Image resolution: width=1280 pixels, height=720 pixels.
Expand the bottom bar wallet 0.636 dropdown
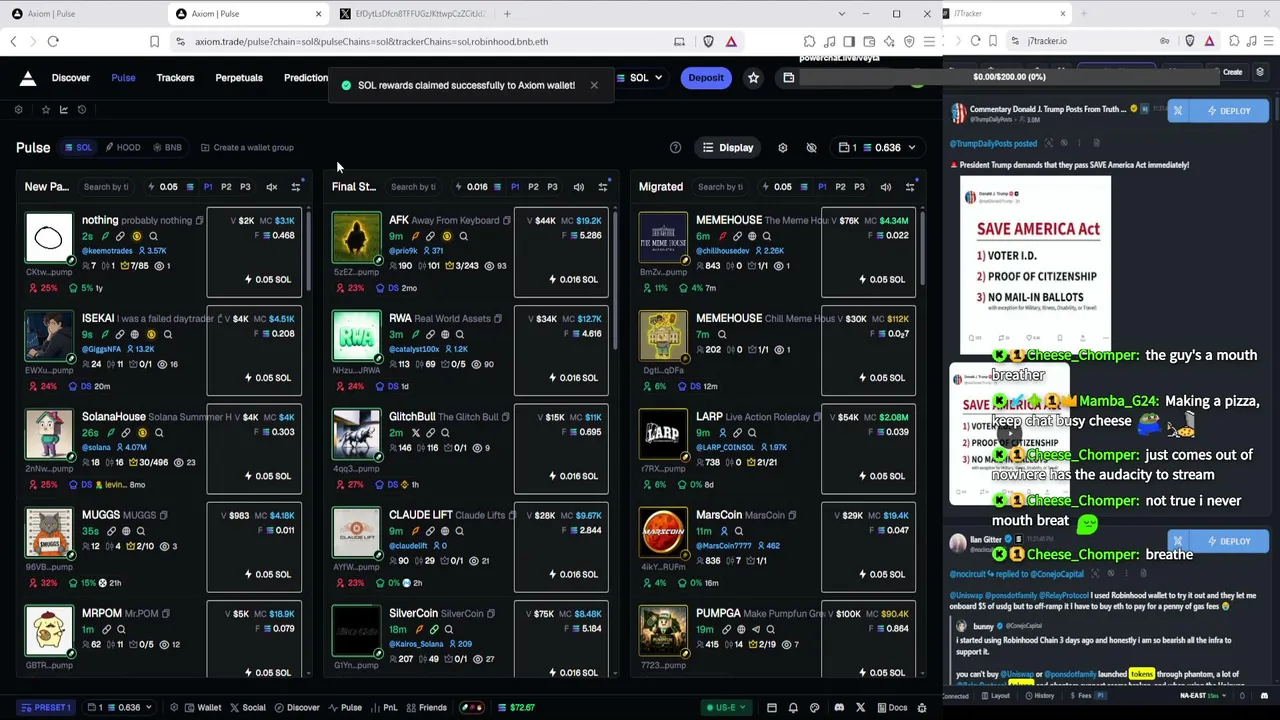tap(120, 708)
